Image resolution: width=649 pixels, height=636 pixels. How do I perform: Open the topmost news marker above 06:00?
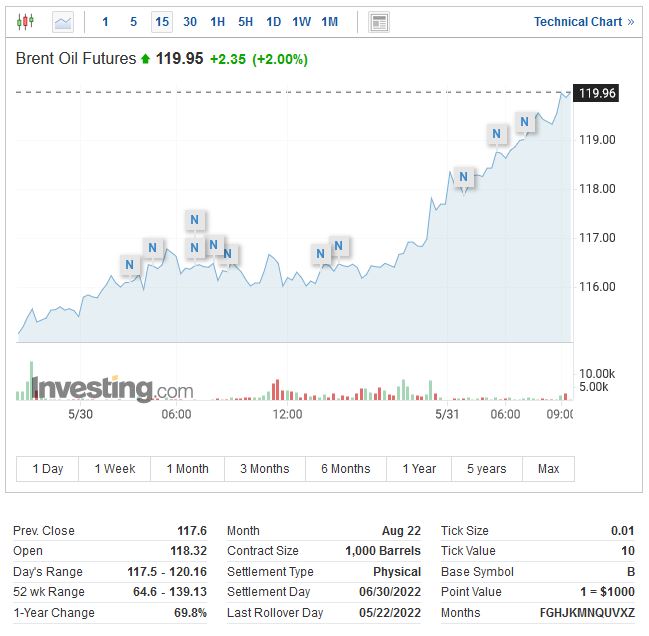(x=195, y=219)
